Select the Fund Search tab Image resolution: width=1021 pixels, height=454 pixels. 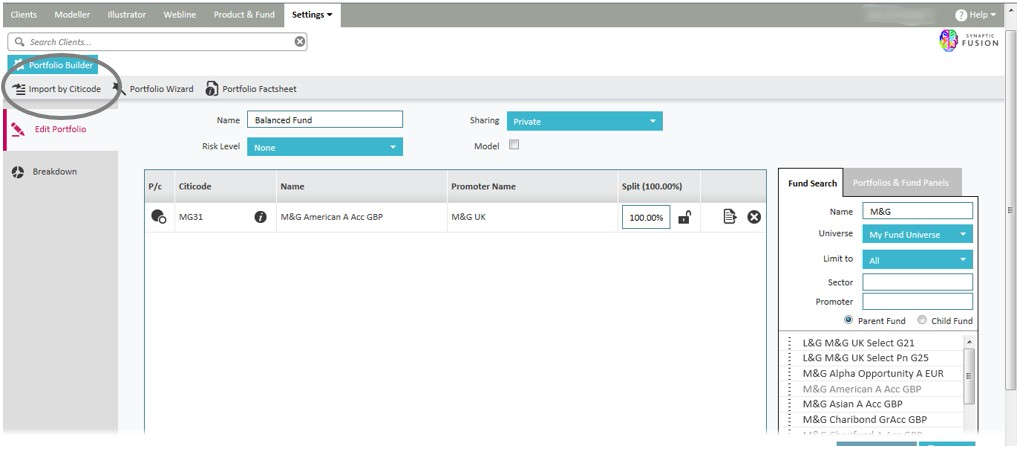click(812, 184)
